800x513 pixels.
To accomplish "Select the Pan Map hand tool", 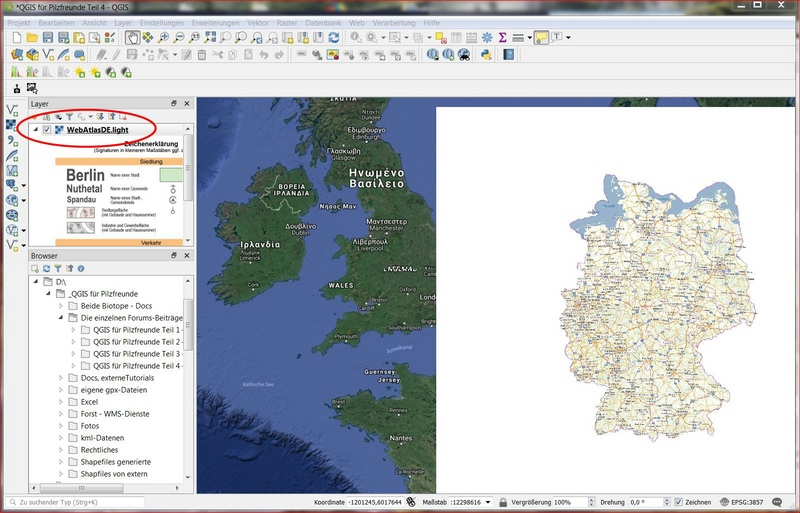I will coord(132,37).
